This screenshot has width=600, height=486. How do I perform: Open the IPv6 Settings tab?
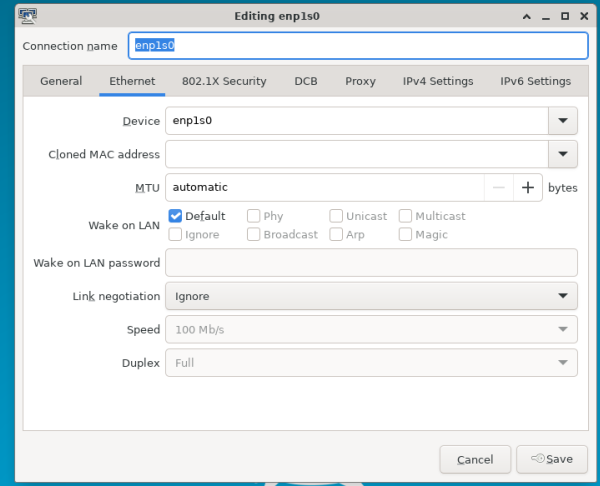click(536, 81)
